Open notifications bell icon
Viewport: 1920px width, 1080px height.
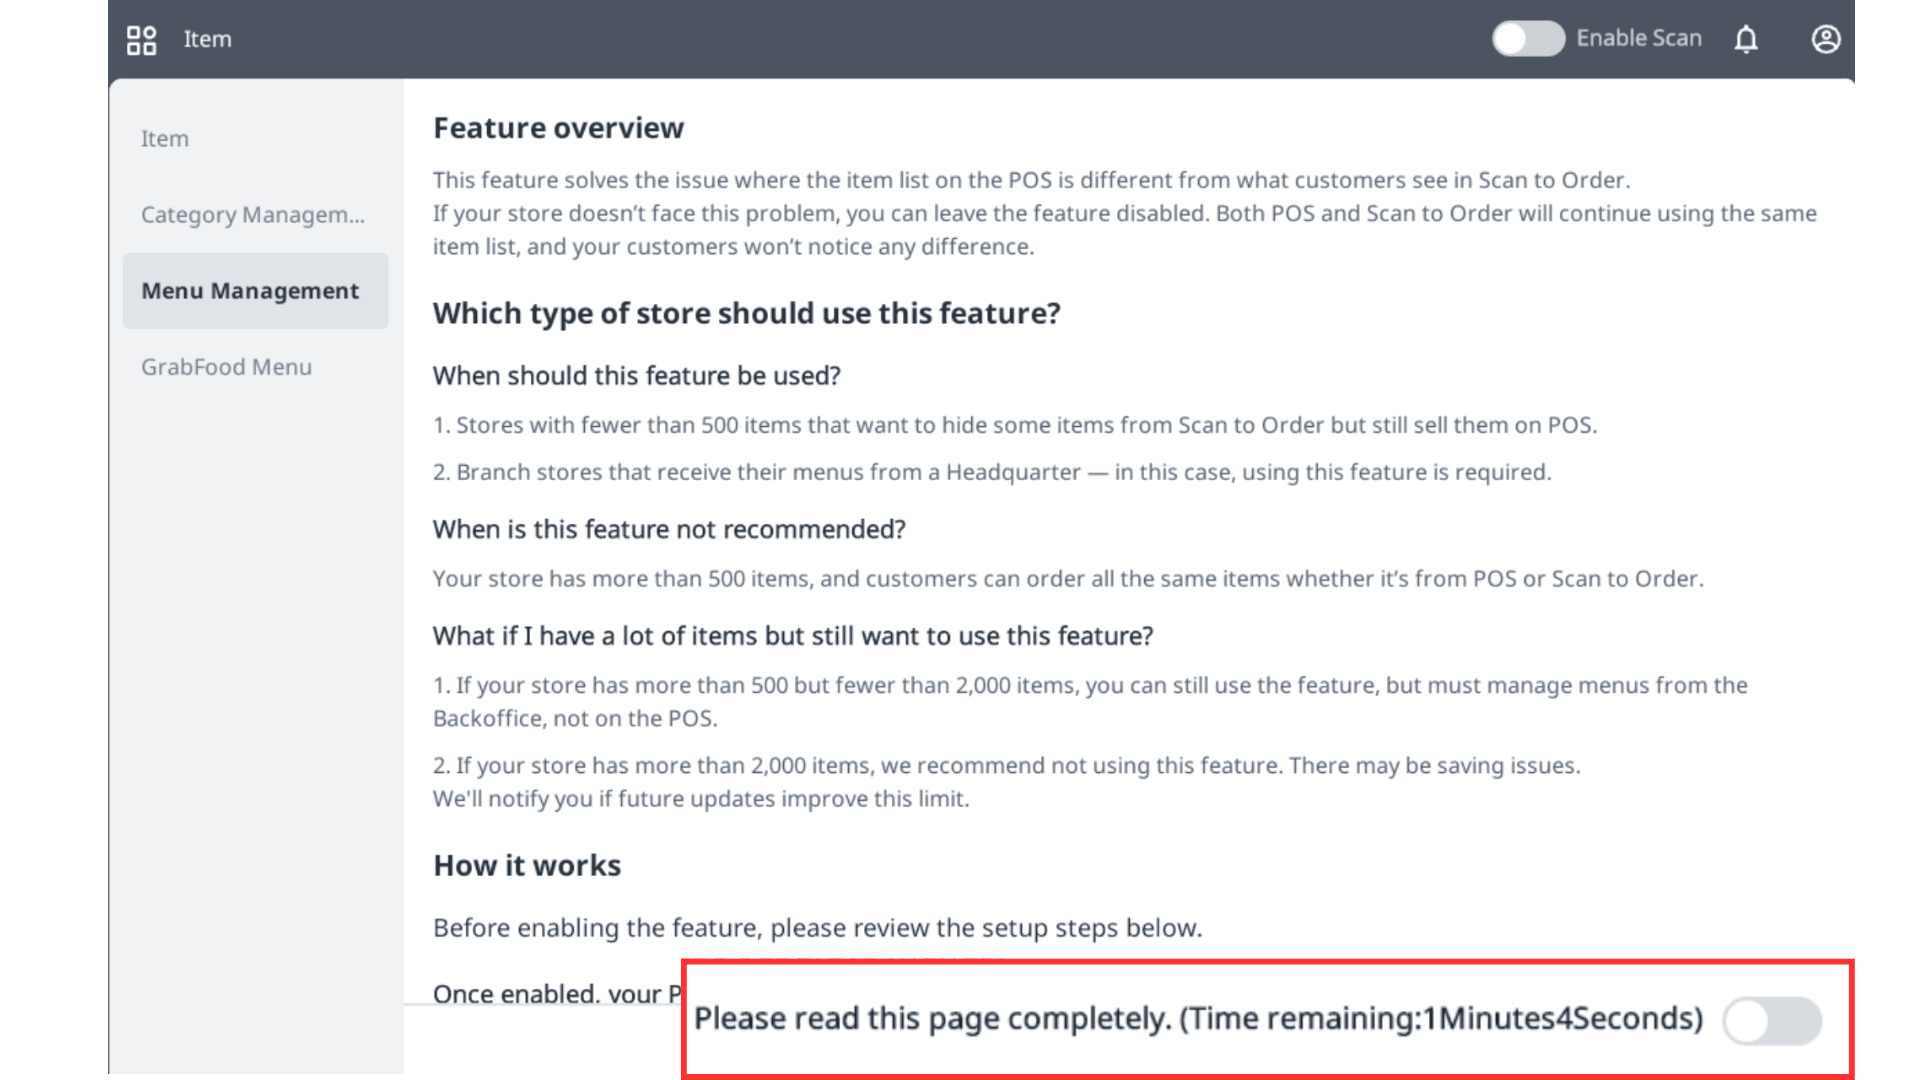tap(1746, 40)
